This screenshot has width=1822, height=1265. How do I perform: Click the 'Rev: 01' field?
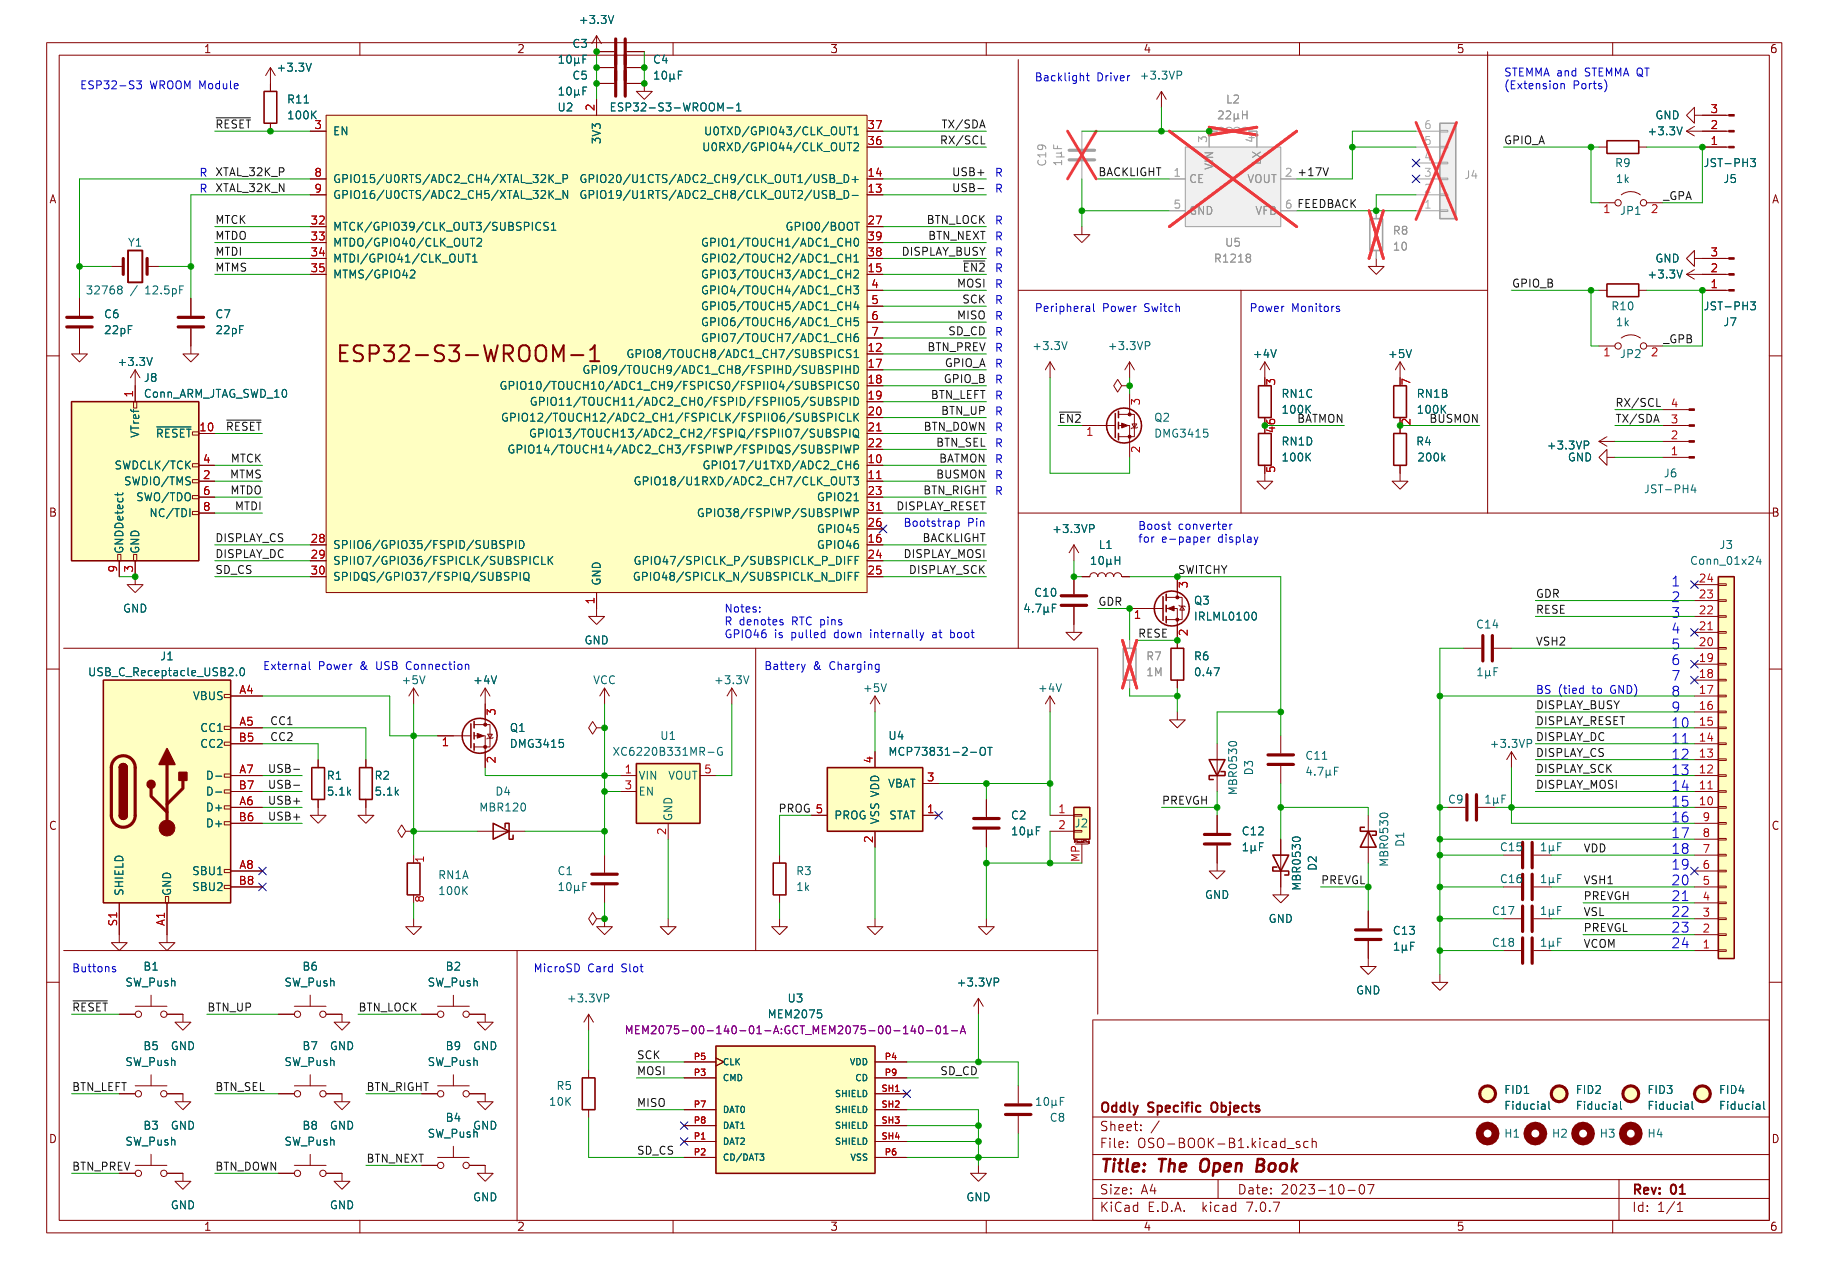(1659, 1190)
